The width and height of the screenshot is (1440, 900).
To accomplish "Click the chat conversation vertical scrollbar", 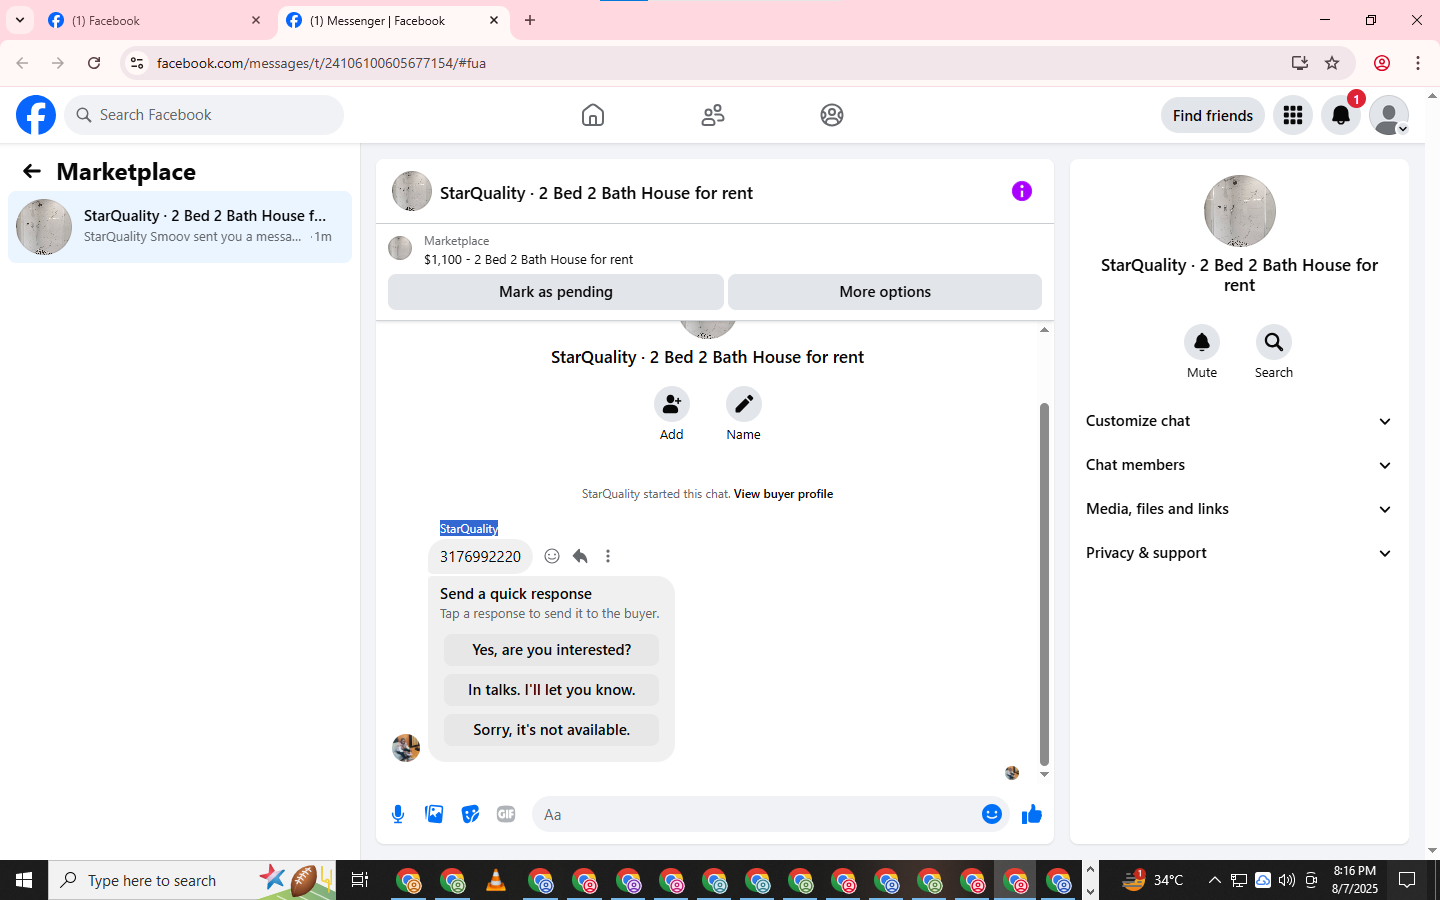I will pos(1044,584).
